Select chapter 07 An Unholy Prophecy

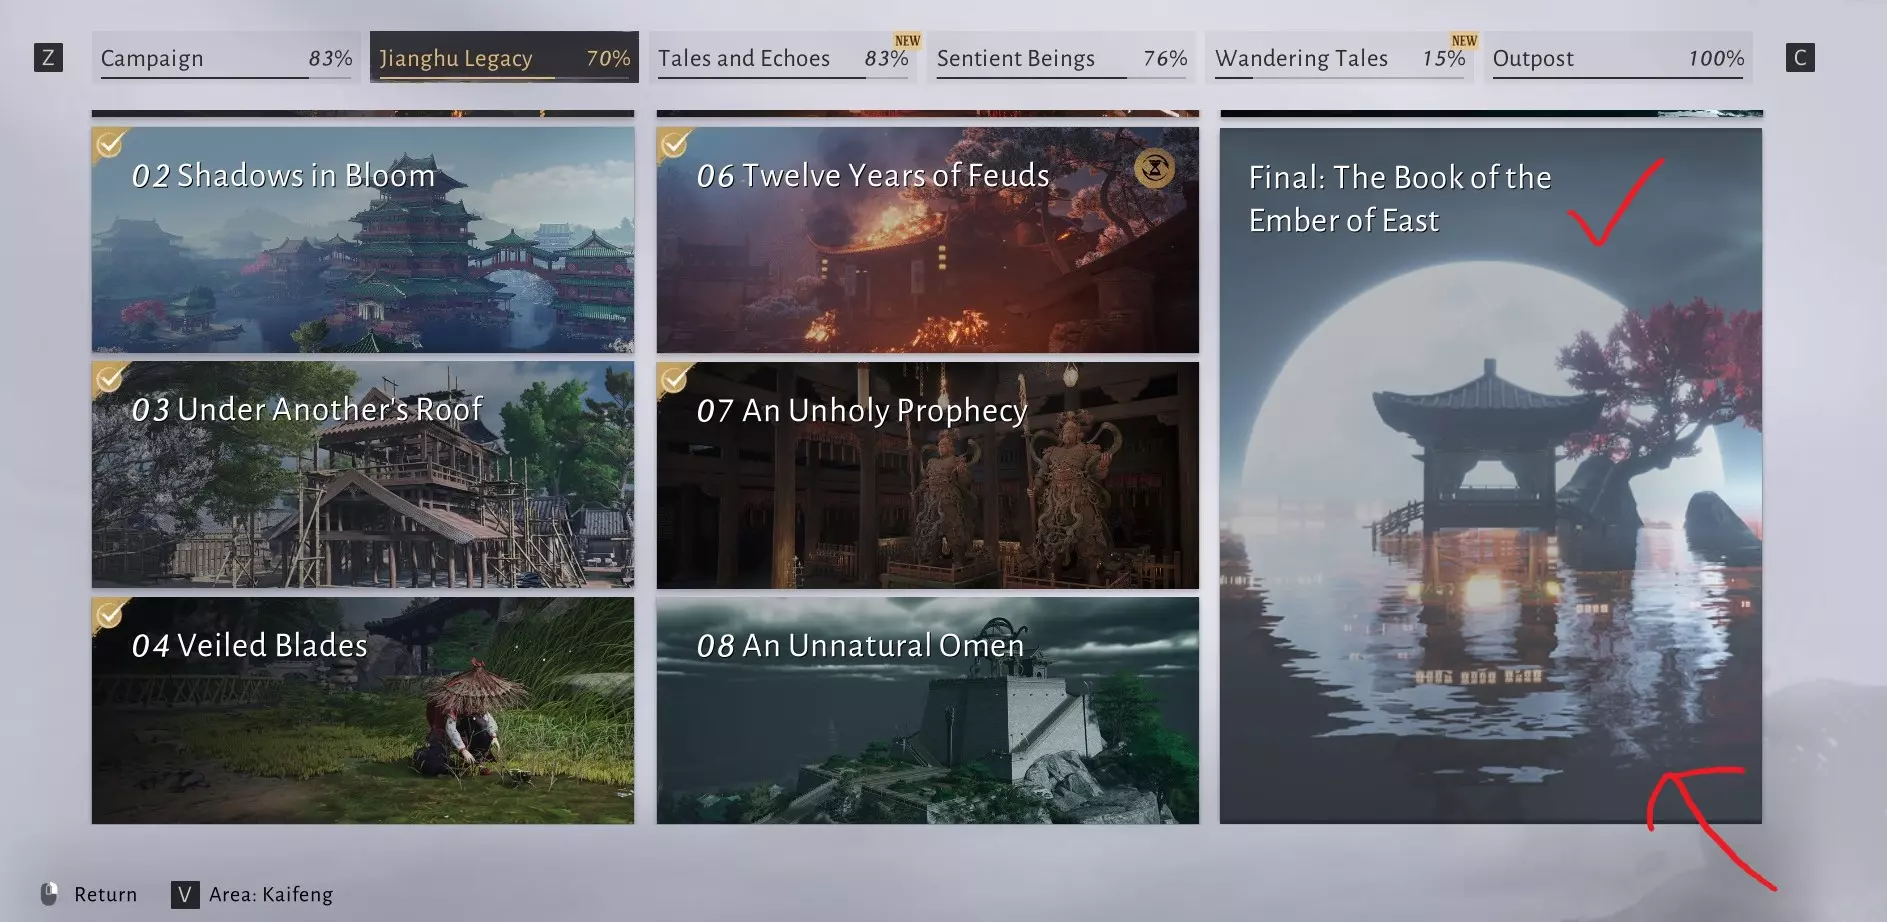click(x=928, y=475)
